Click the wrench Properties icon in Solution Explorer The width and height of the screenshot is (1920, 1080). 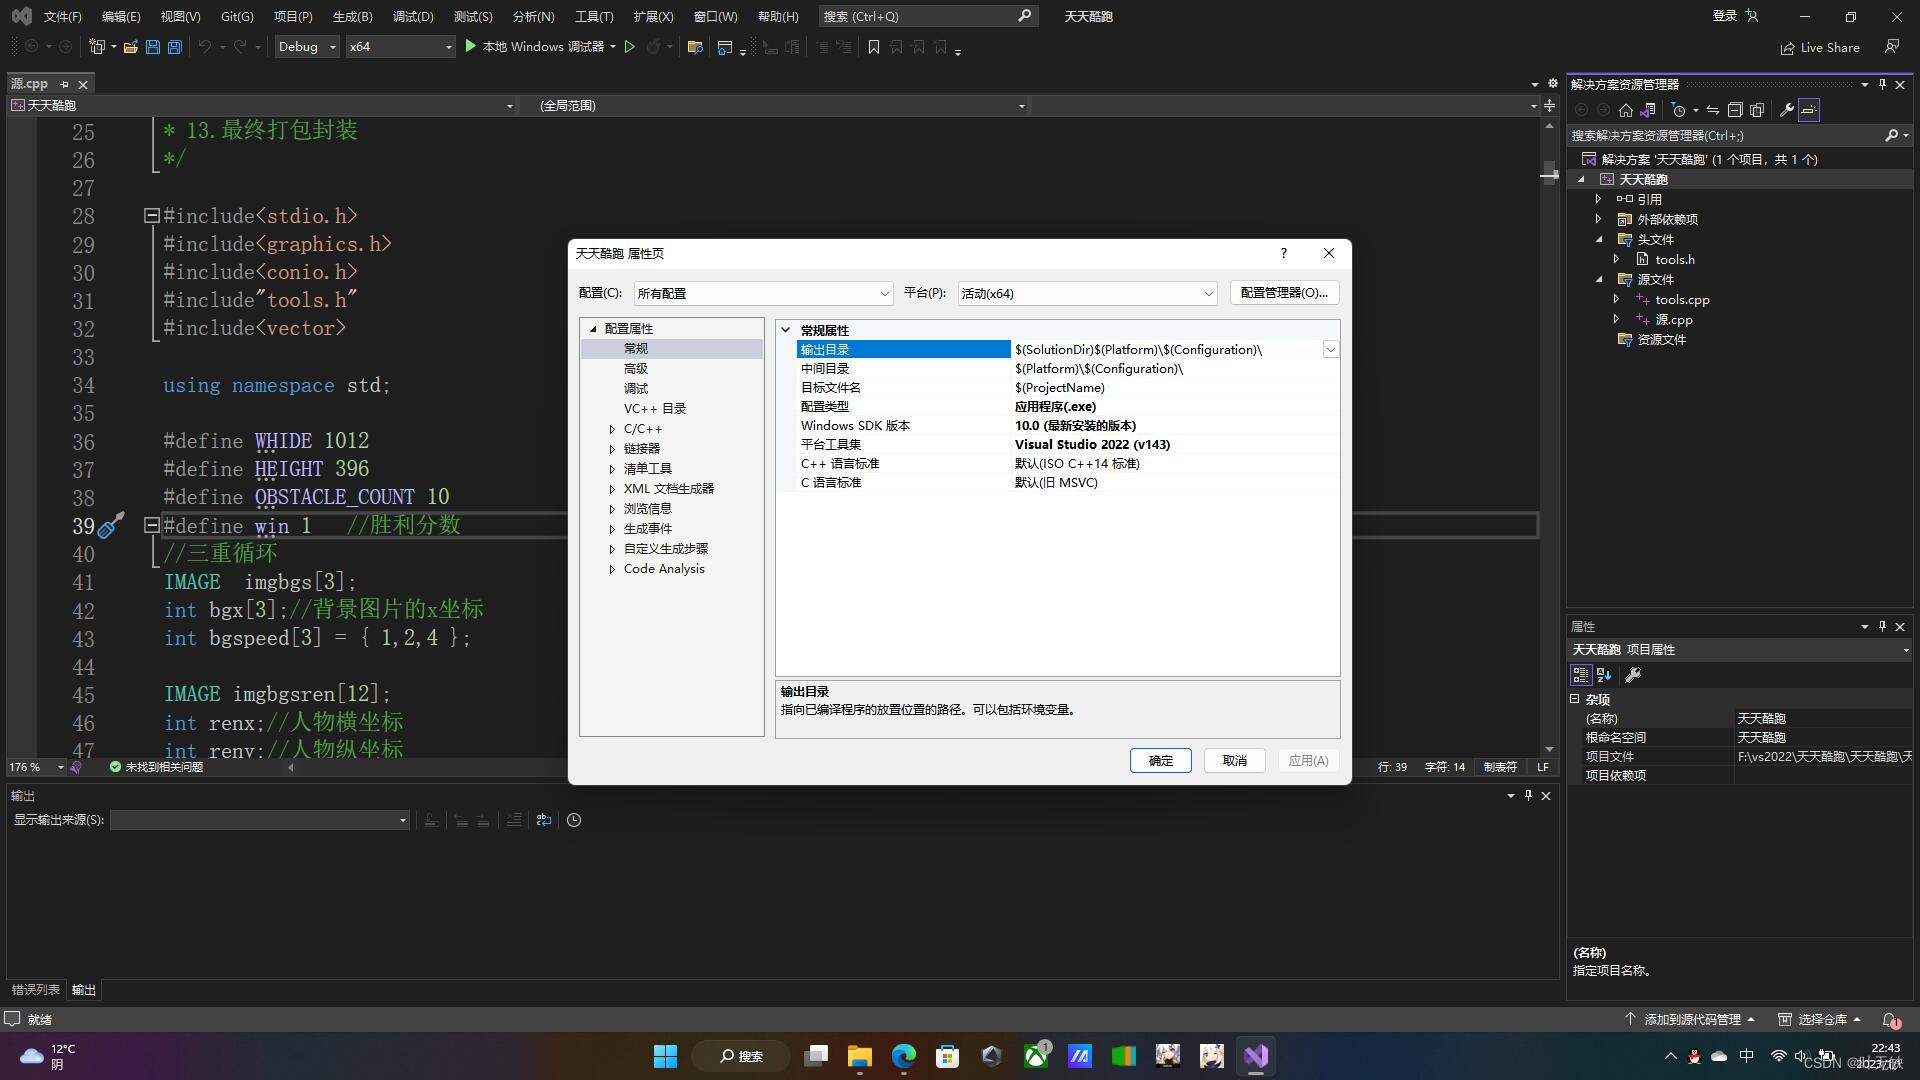click(1786, 110)
